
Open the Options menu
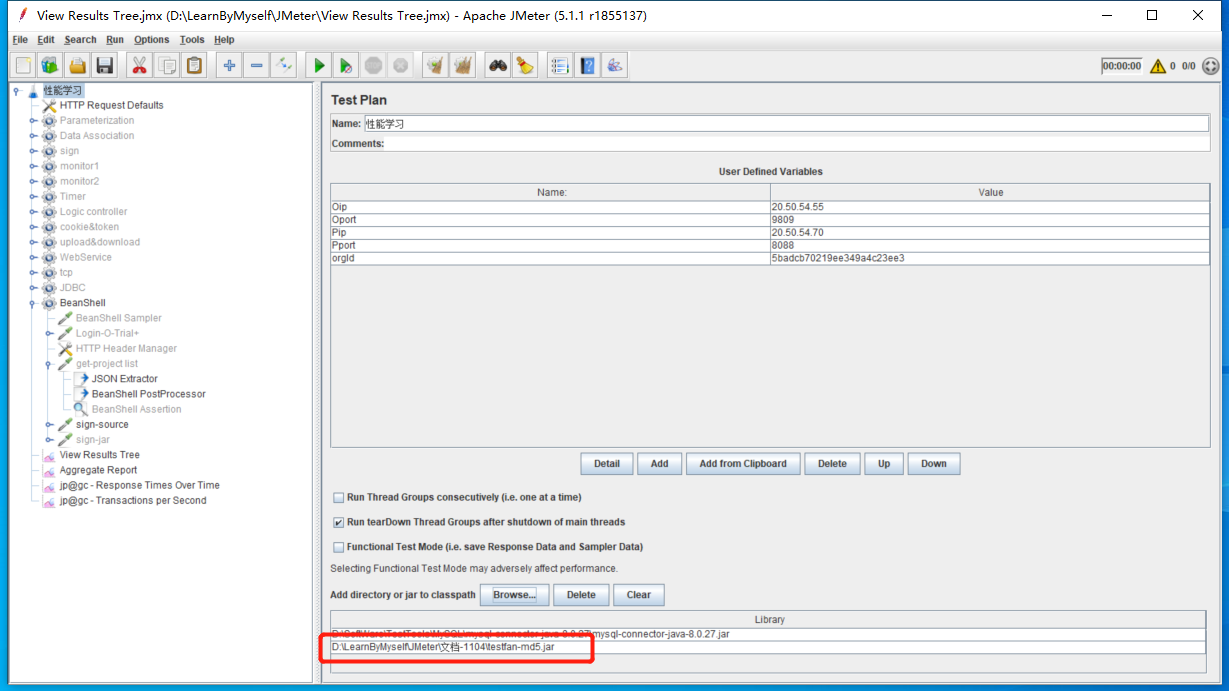[x=152, y=40]
